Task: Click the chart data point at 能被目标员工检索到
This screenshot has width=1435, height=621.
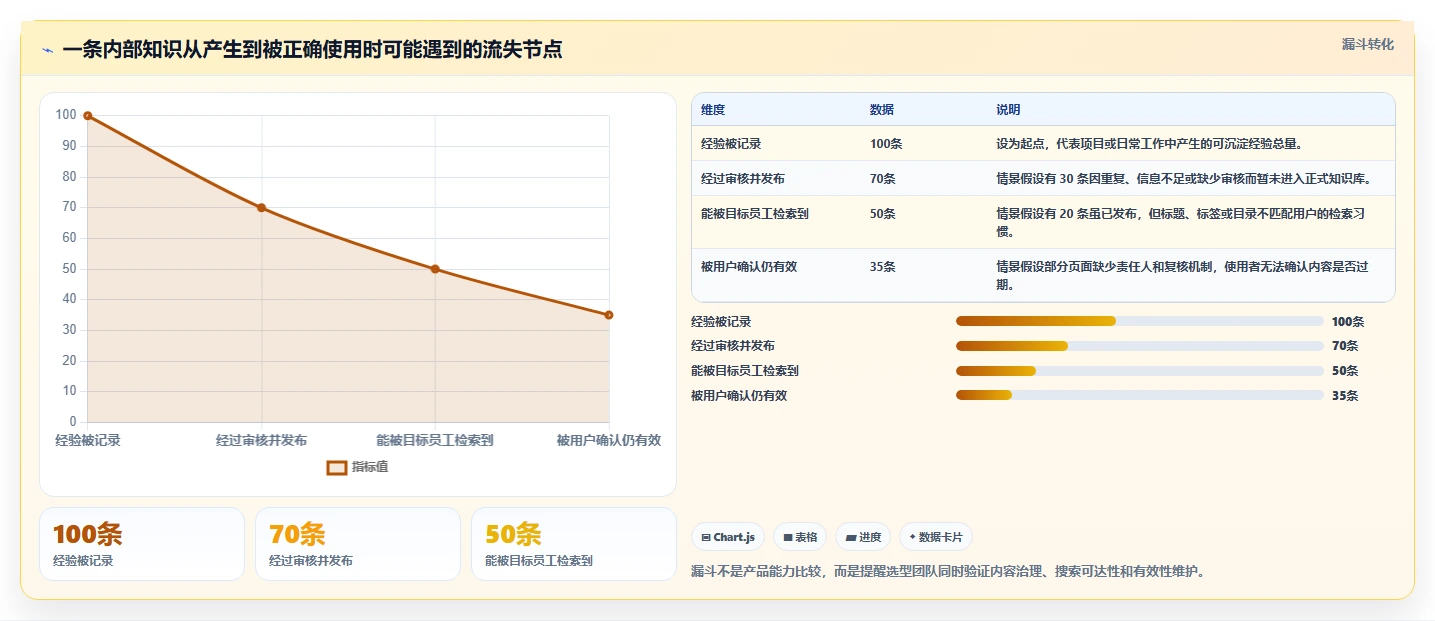Action: coord(435,269)
